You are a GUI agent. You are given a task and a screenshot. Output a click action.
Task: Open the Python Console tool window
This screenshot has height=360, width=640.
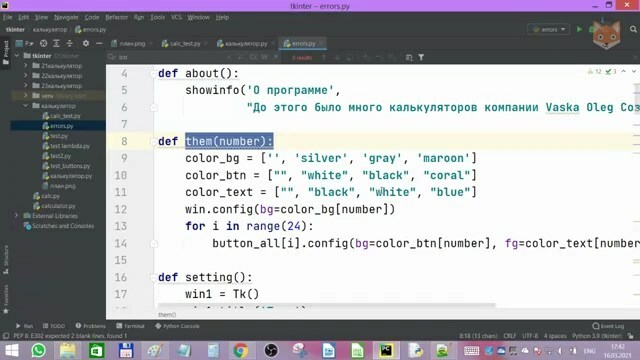(x=178, y=326)
